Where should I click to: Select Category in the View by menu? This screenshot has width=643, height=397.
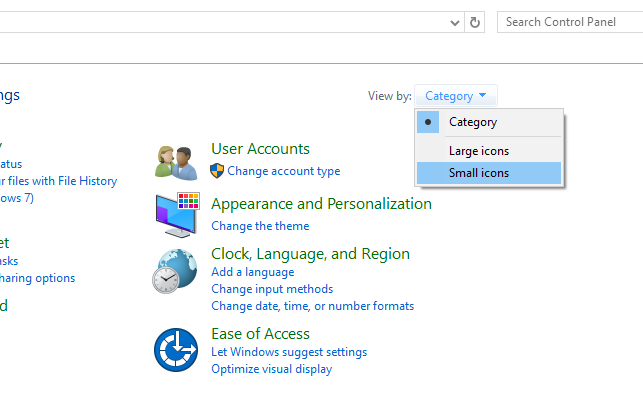click(x=489, y=122)
